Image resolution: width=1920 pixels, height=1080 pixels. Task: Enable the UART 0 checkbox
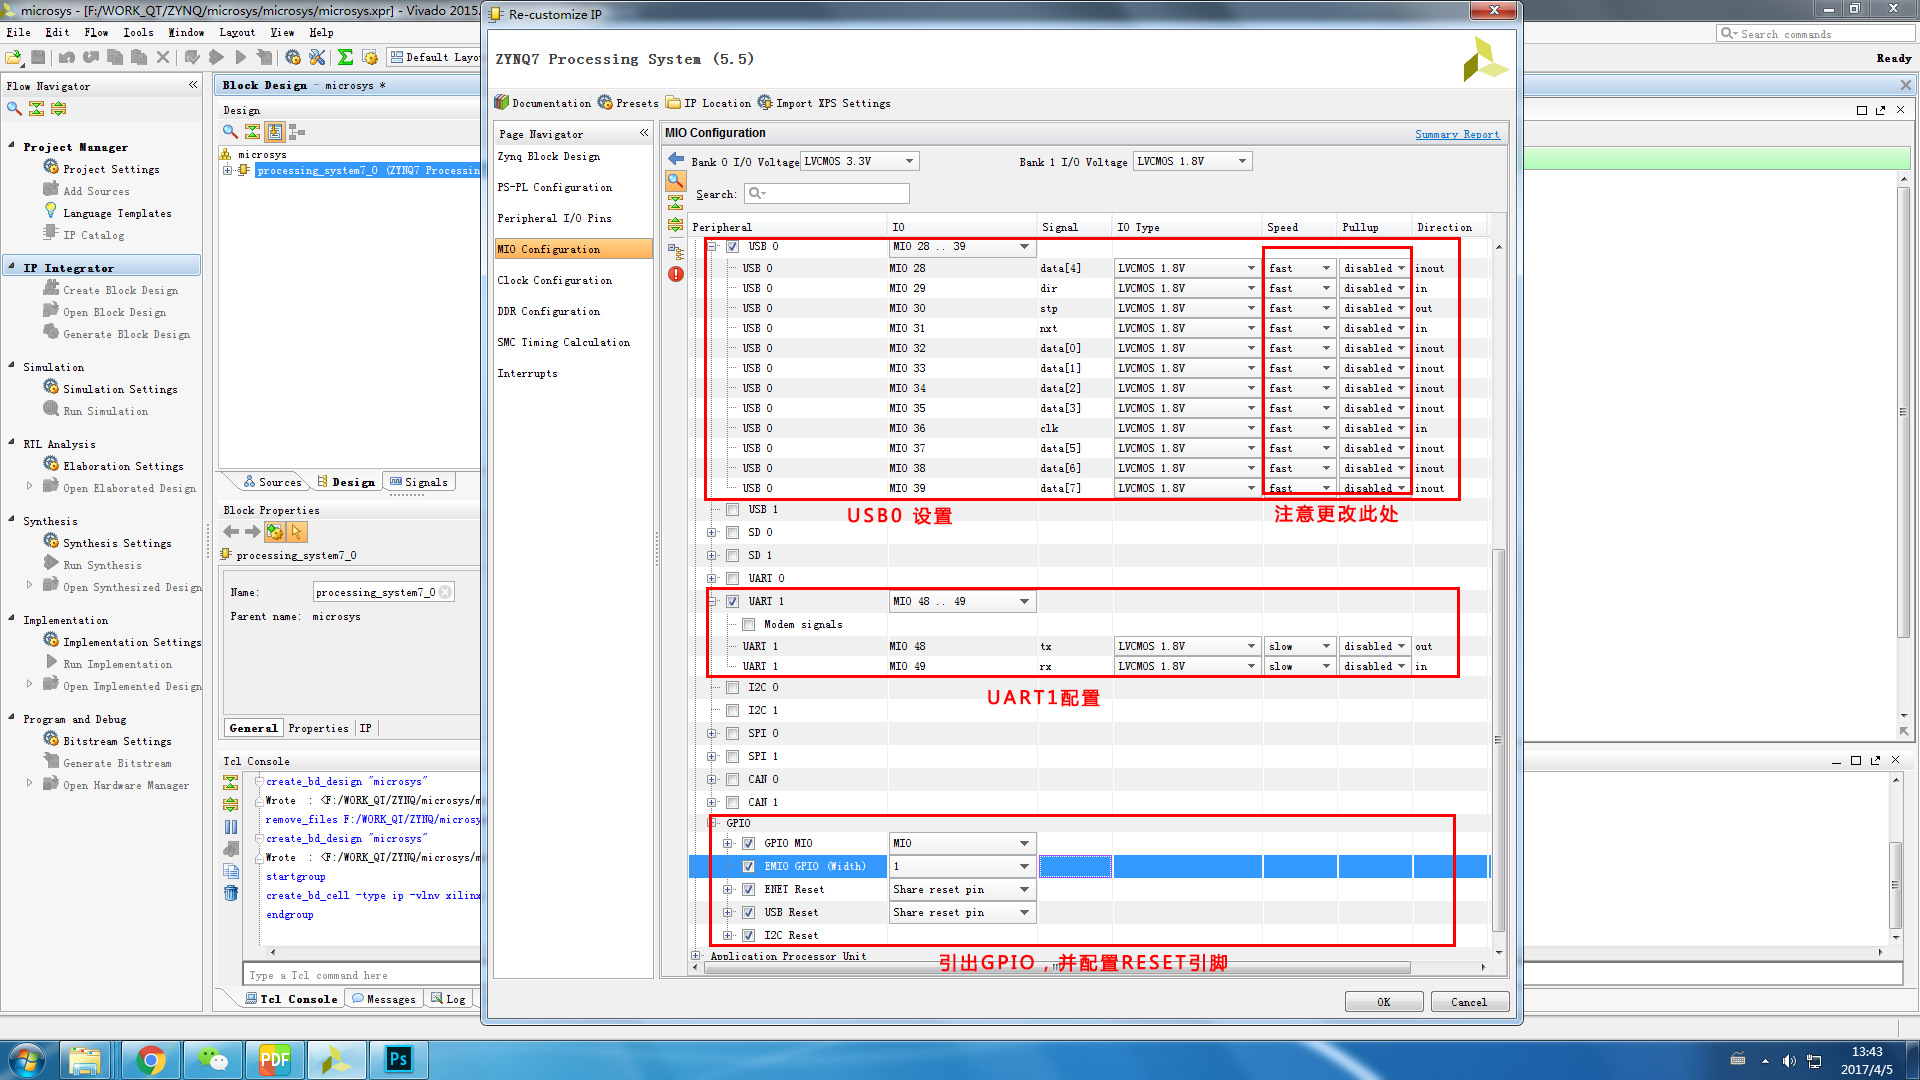coord(733,578)
